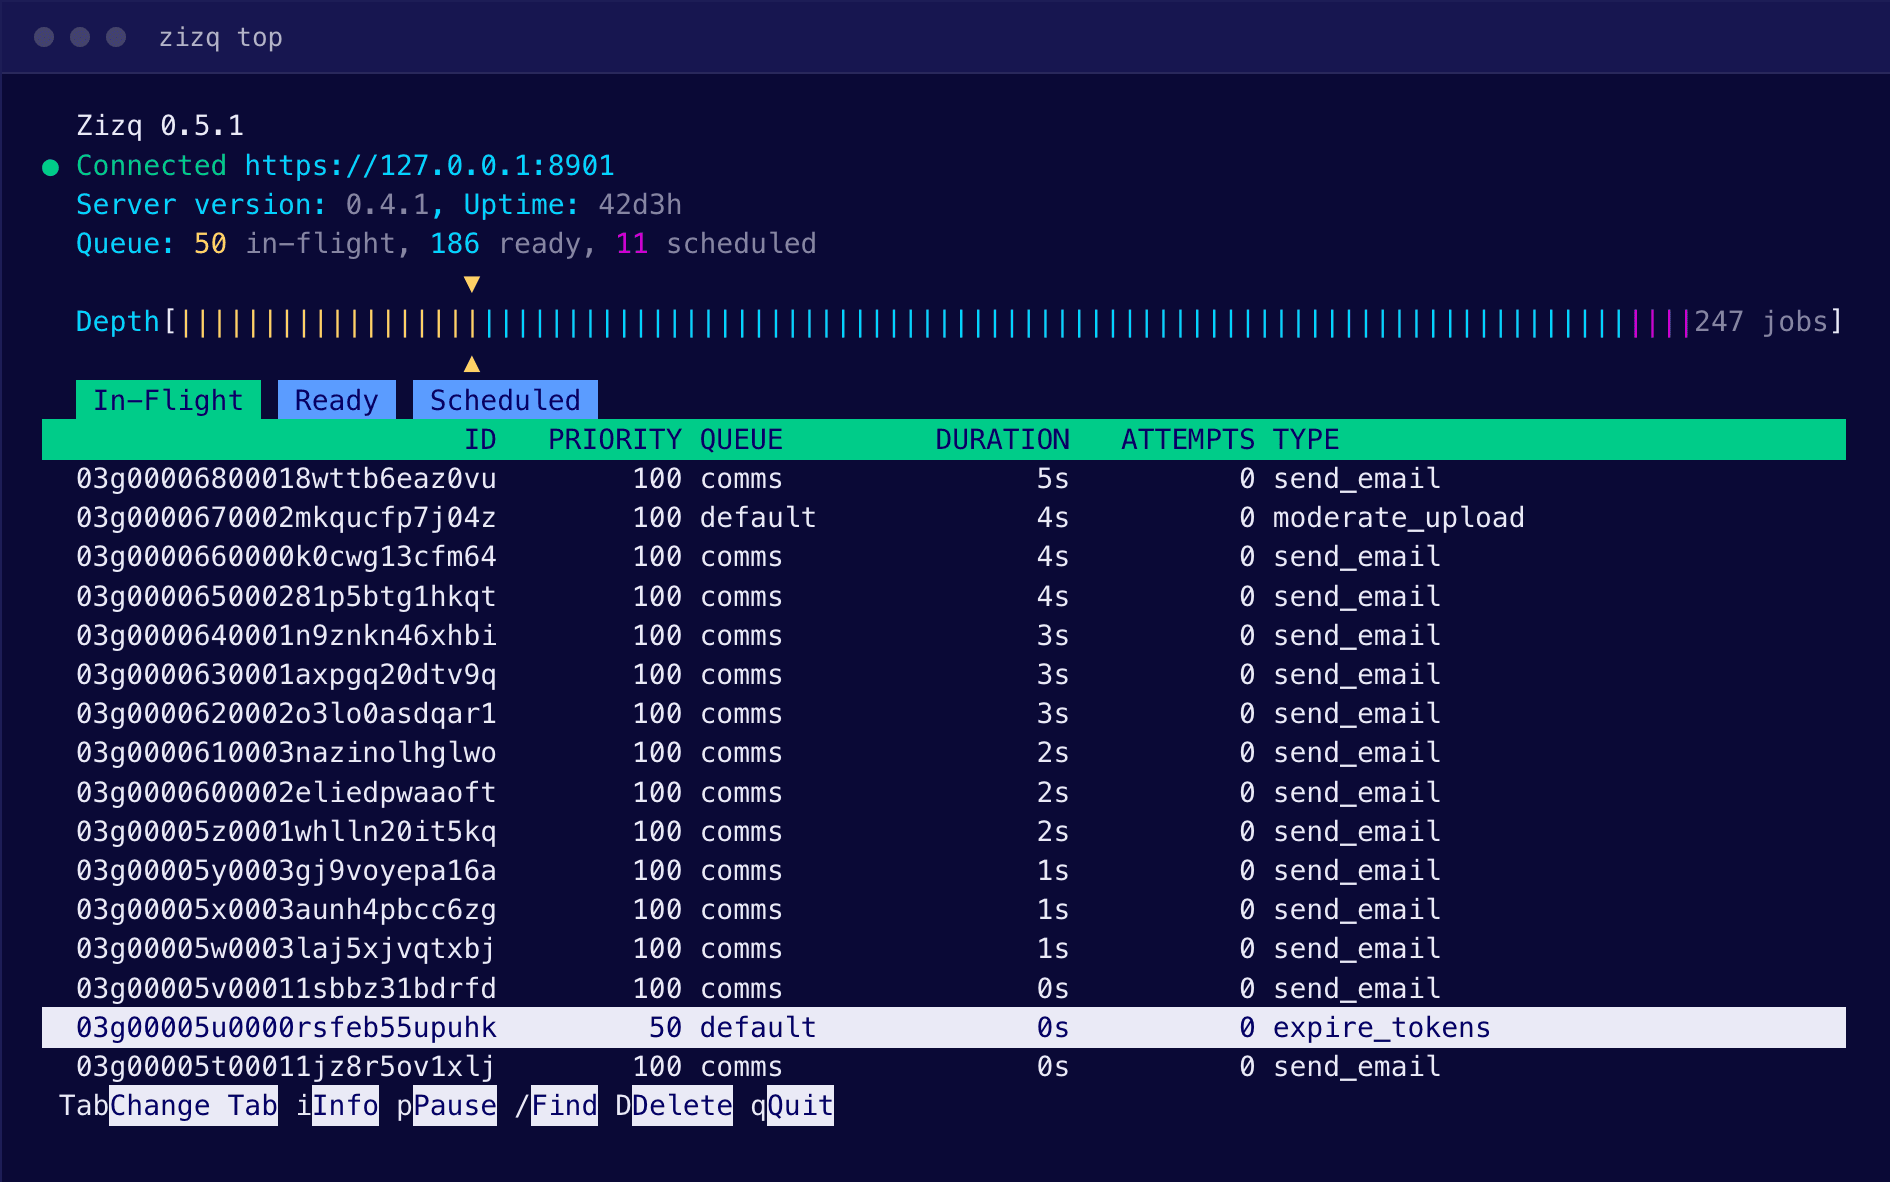Click the up-pointing marker below Depth bar
Viewport: 1890px width, 1182px height.
point(472,364)
